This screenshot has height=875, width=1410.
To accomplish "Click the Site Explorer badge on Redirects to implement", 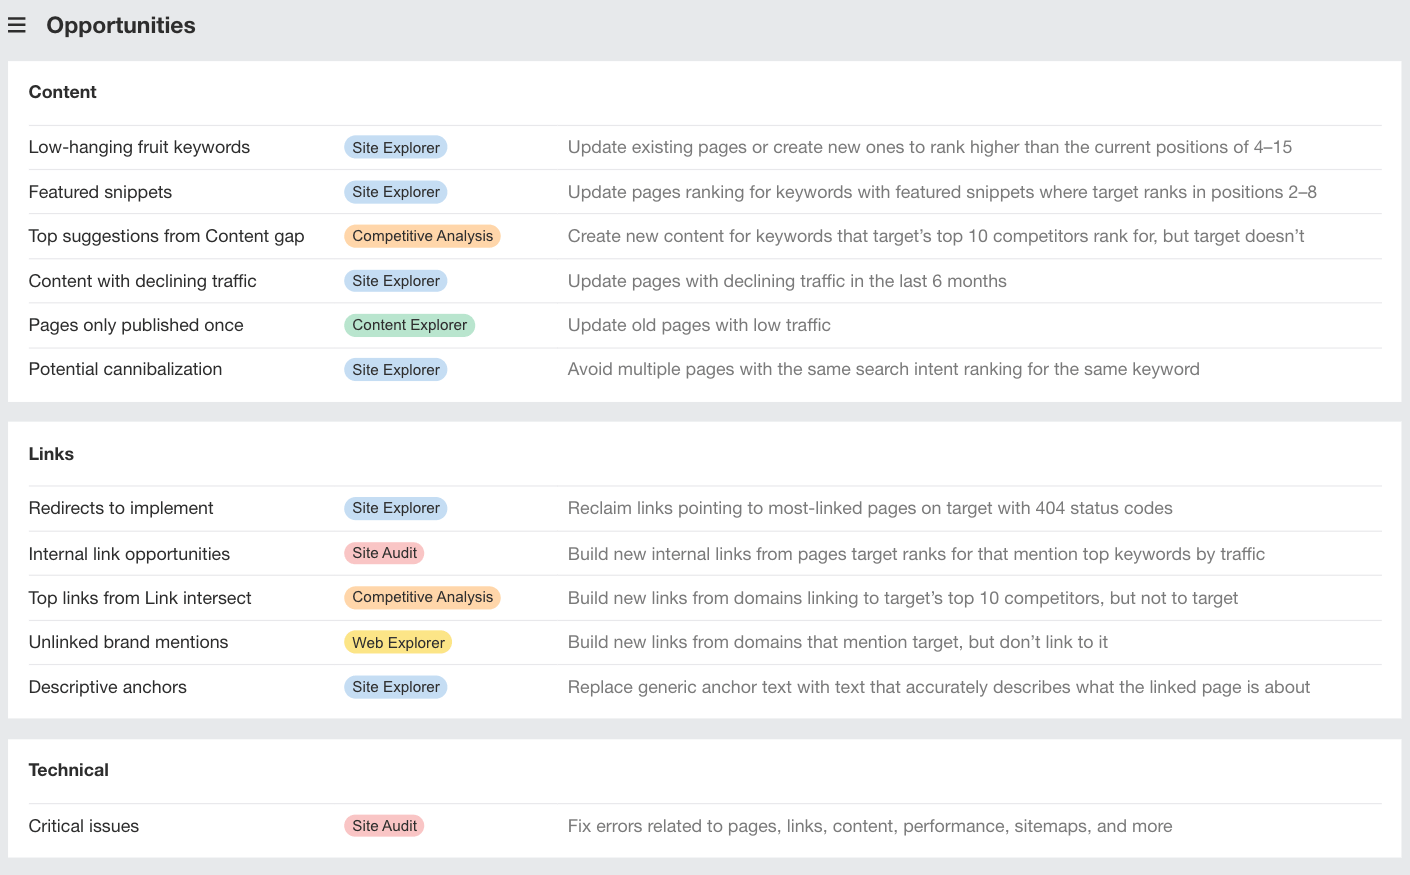I will (395, 508).
